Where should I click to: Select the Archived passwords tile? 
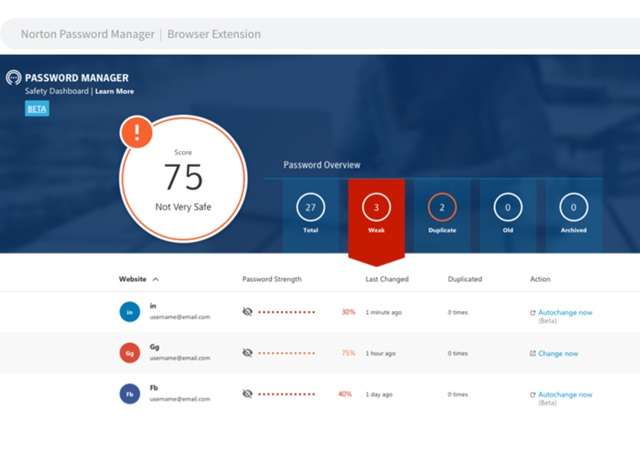573,215
